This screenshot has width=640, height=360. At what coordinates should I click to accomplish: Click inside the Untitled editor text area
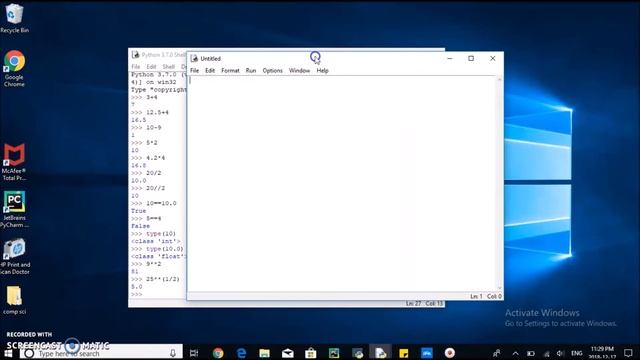pyautogui.click(x=342, y=184)
